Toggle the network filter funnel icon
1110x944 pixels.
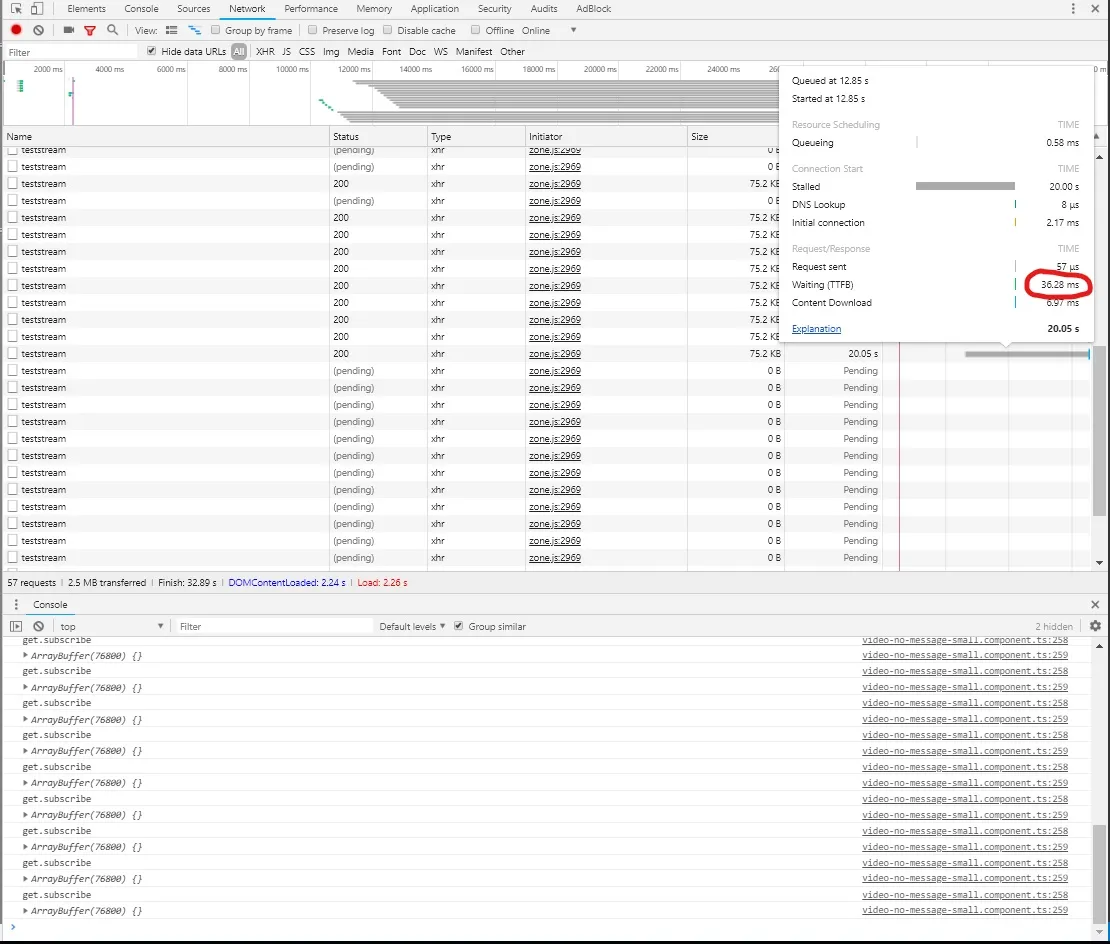(90, 30)
